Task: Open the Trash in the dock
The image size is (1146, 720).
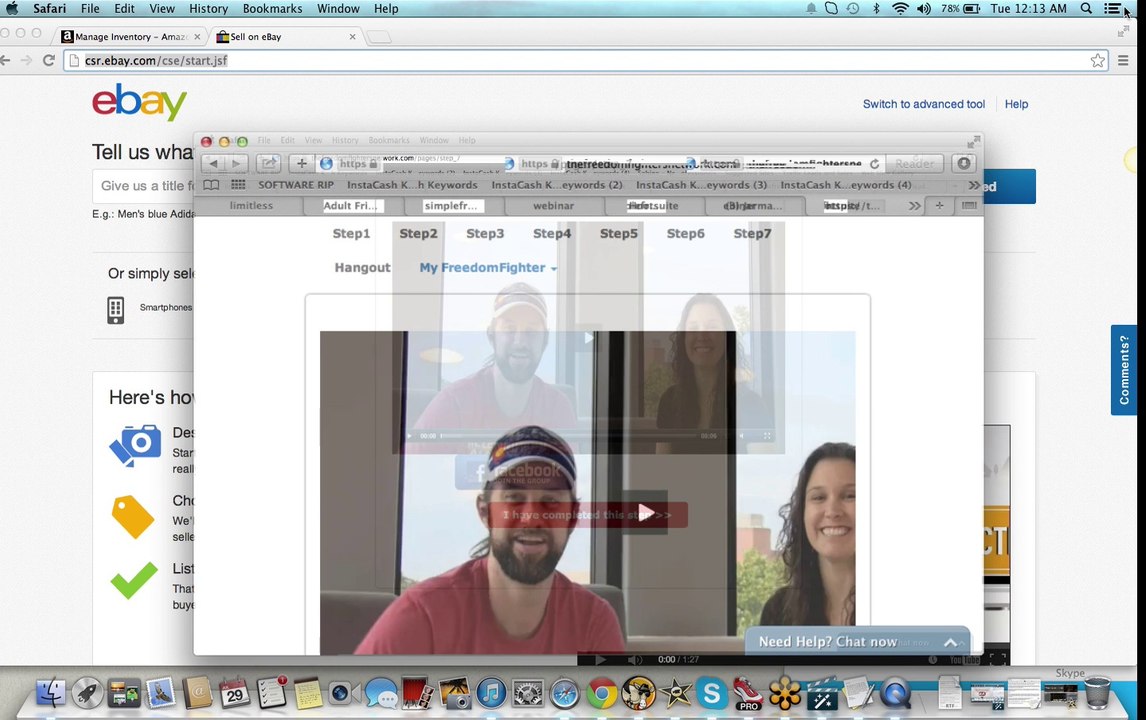Action: pyautogui.click(x=1097, y=692)
